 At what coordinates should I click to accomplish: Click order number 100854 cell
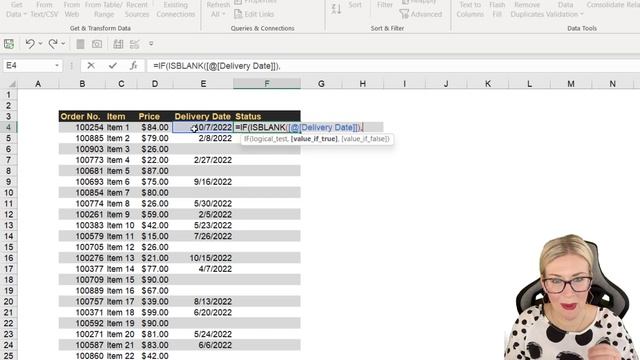click(82, 193)
